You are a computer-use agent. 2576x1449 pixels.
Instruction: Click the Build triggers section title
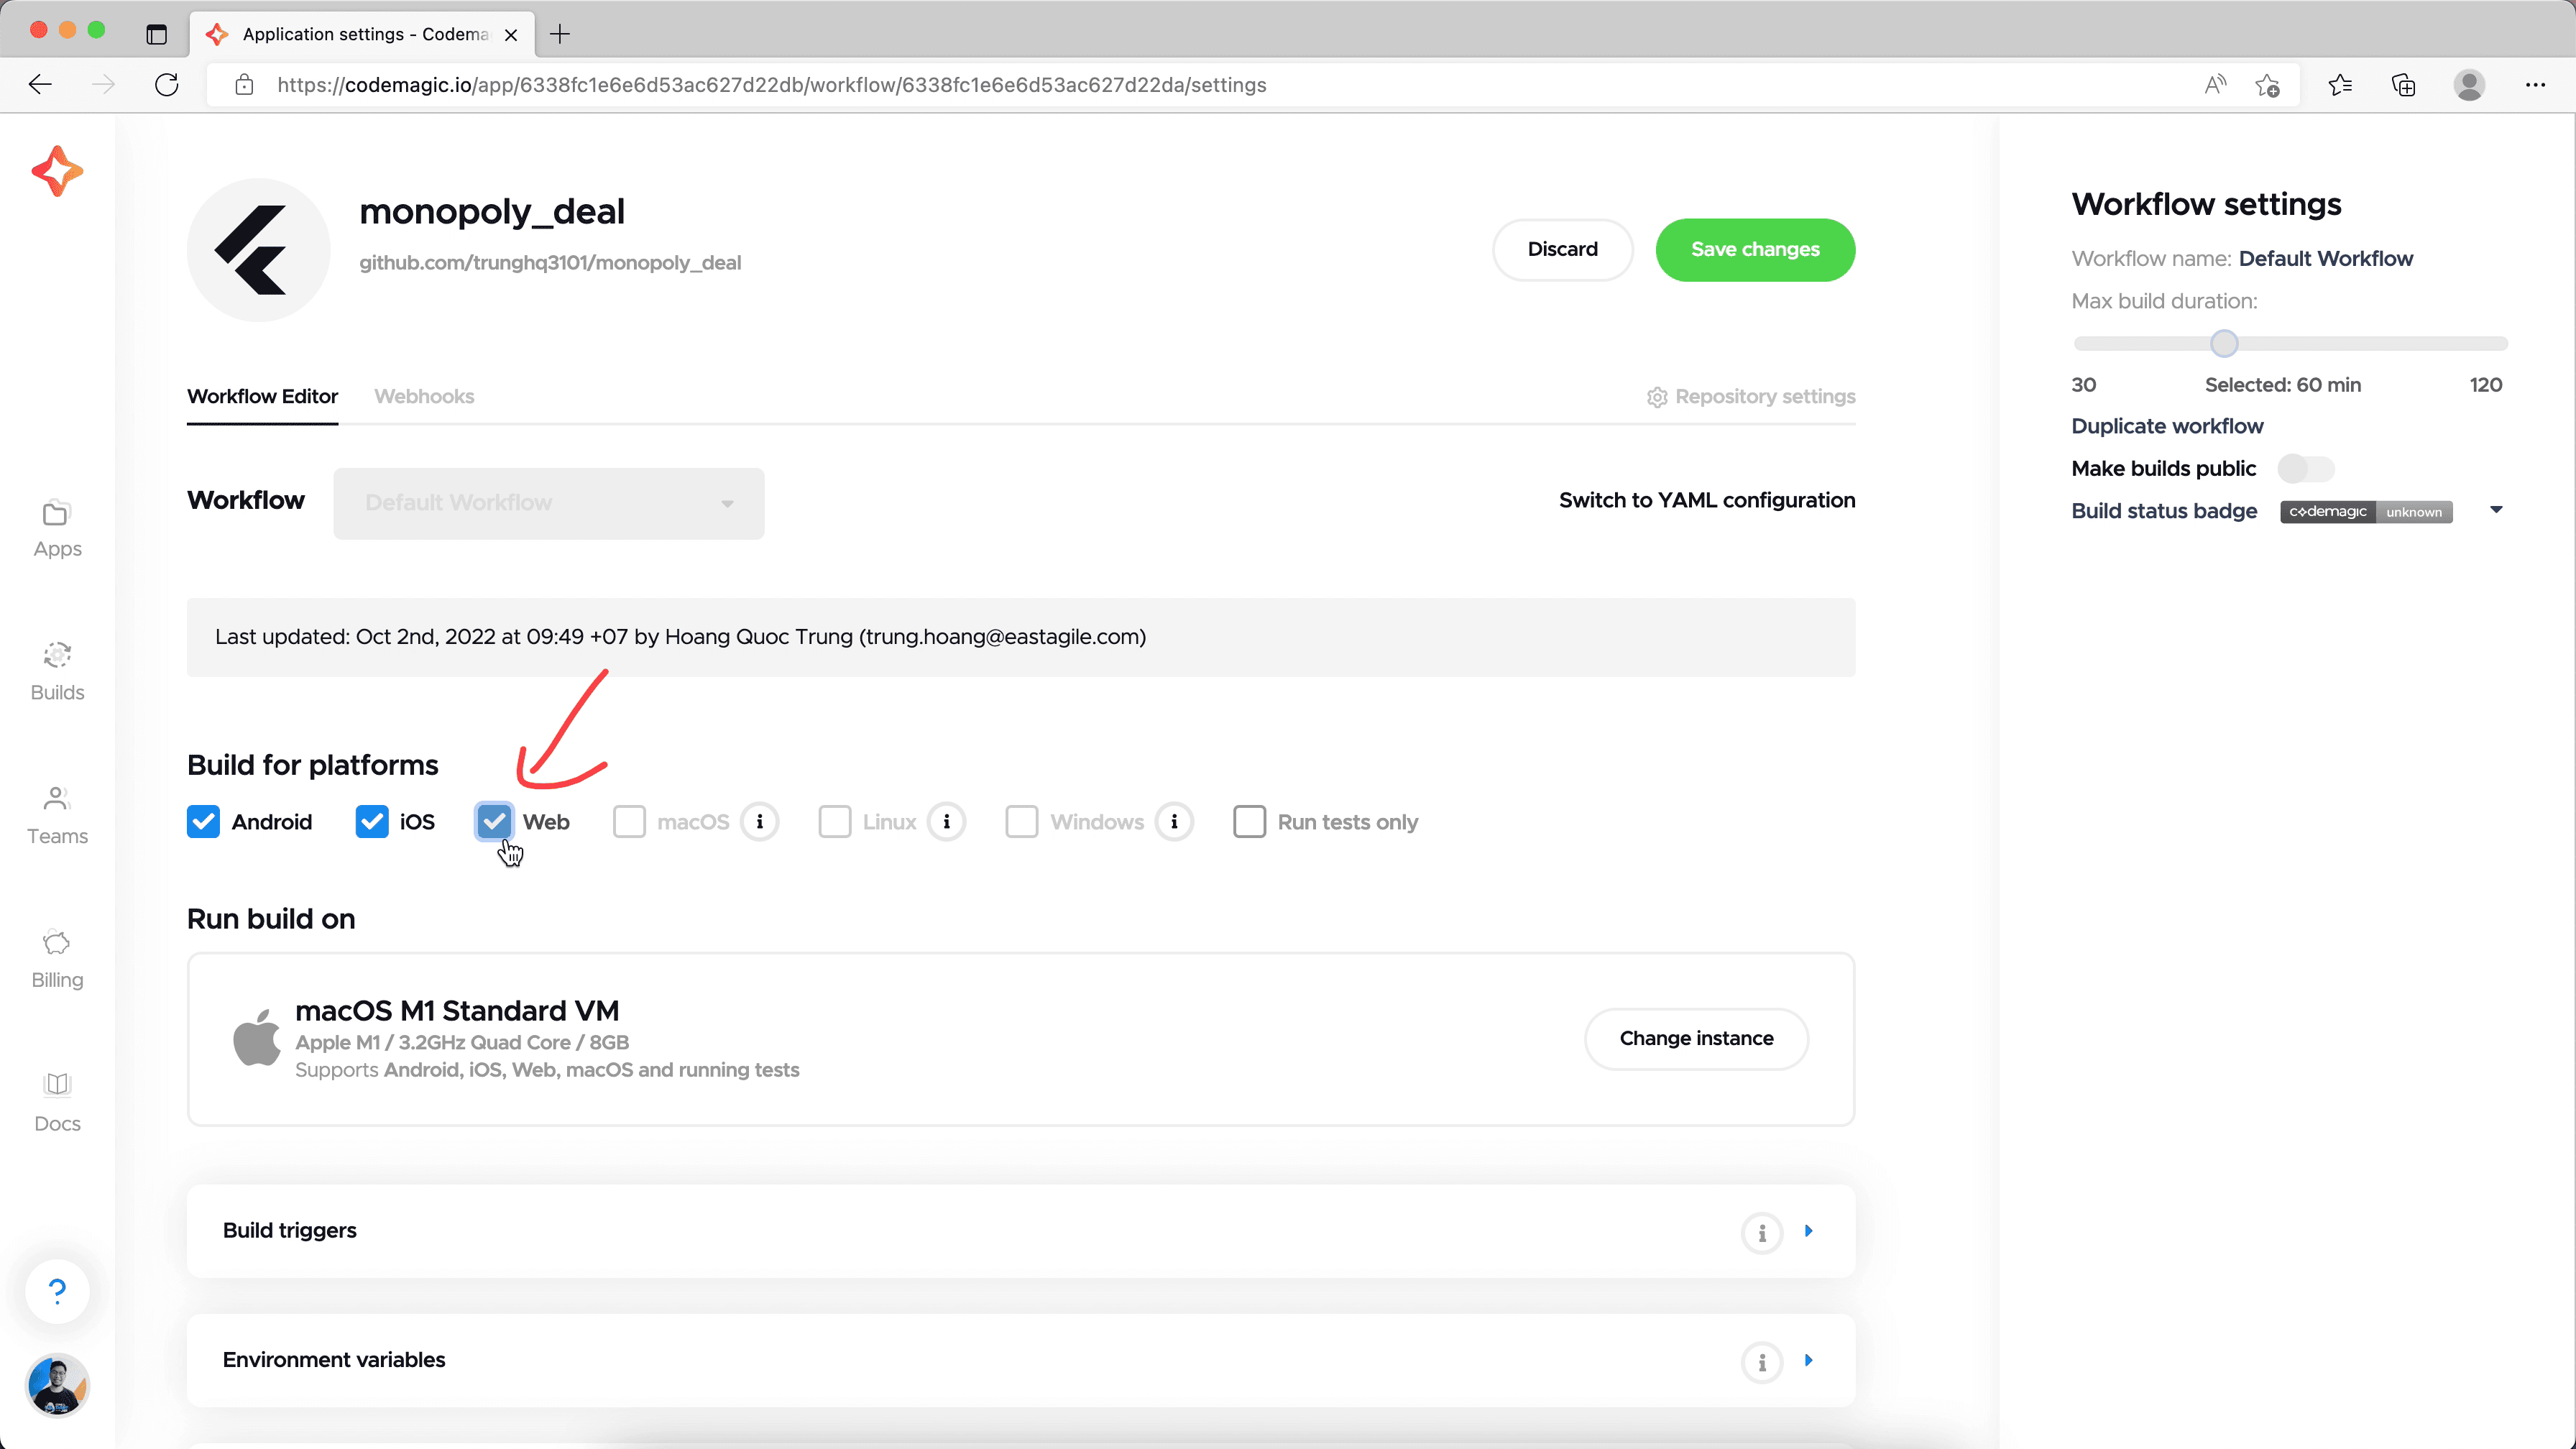click(289, 1232)
